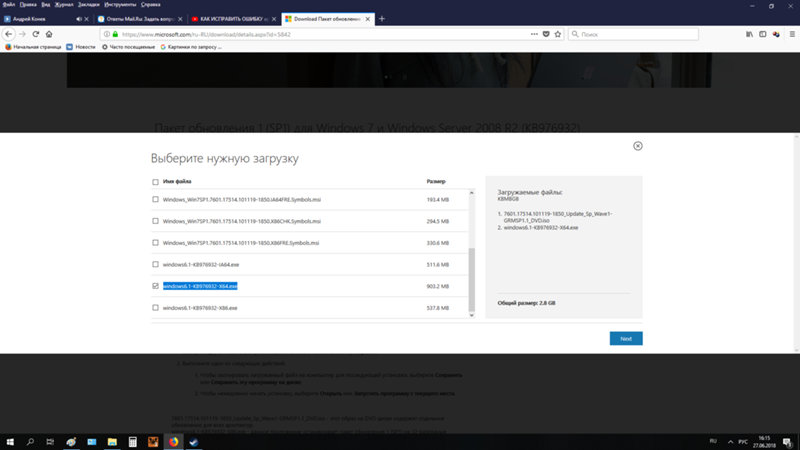The image size is (800, 450).
Task: Open Task View on taskbar
Action: pyautogui.click(x=50, y=442)
